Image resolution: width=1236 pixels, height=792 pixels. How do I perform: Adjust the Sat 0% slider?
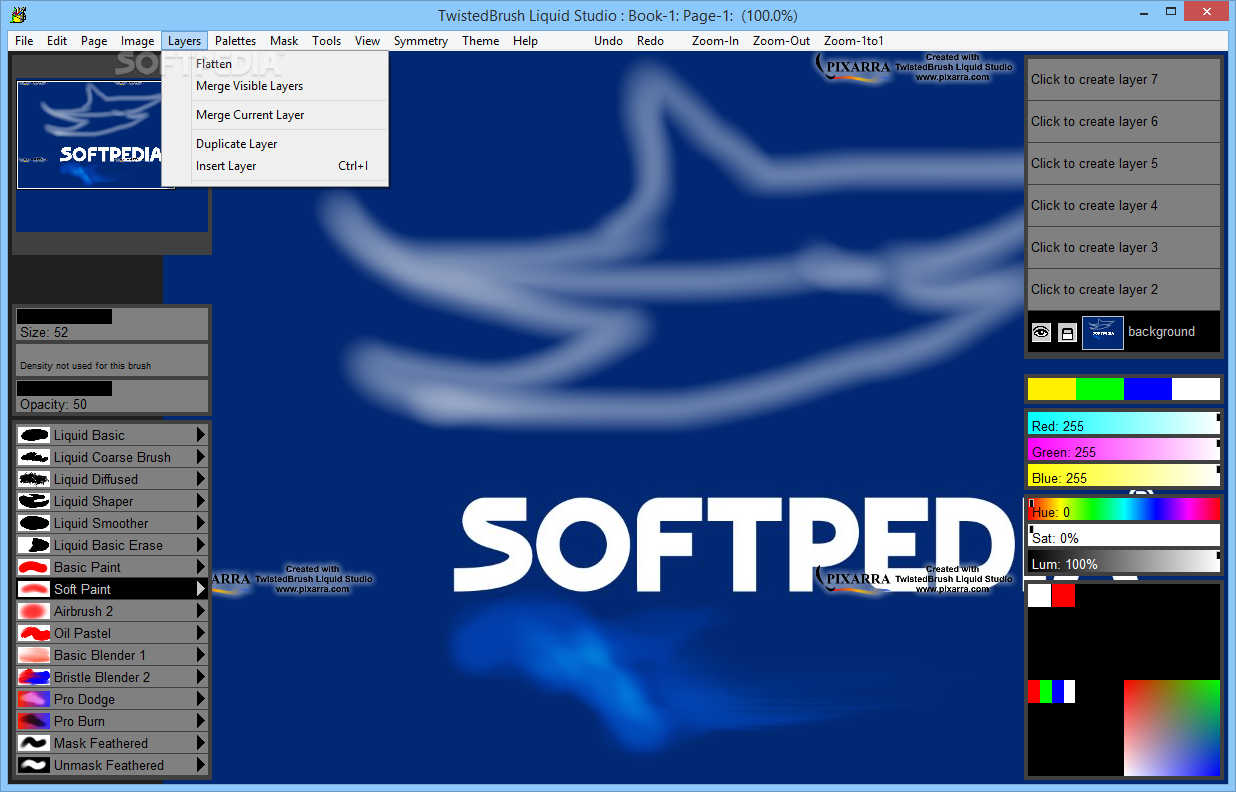click(1124, 535)
